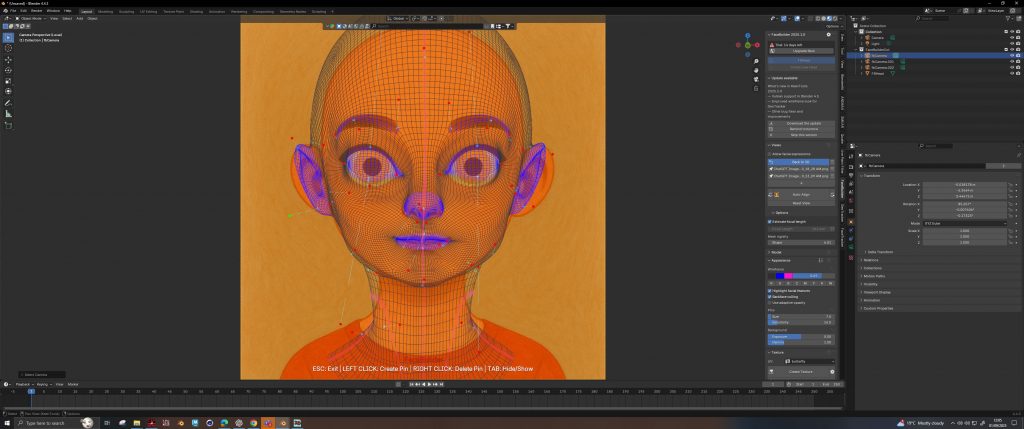This screenshot has width=1024, height=429.
Task: Click the FaceBuilder settings gear icon
Action: (828, 34)
